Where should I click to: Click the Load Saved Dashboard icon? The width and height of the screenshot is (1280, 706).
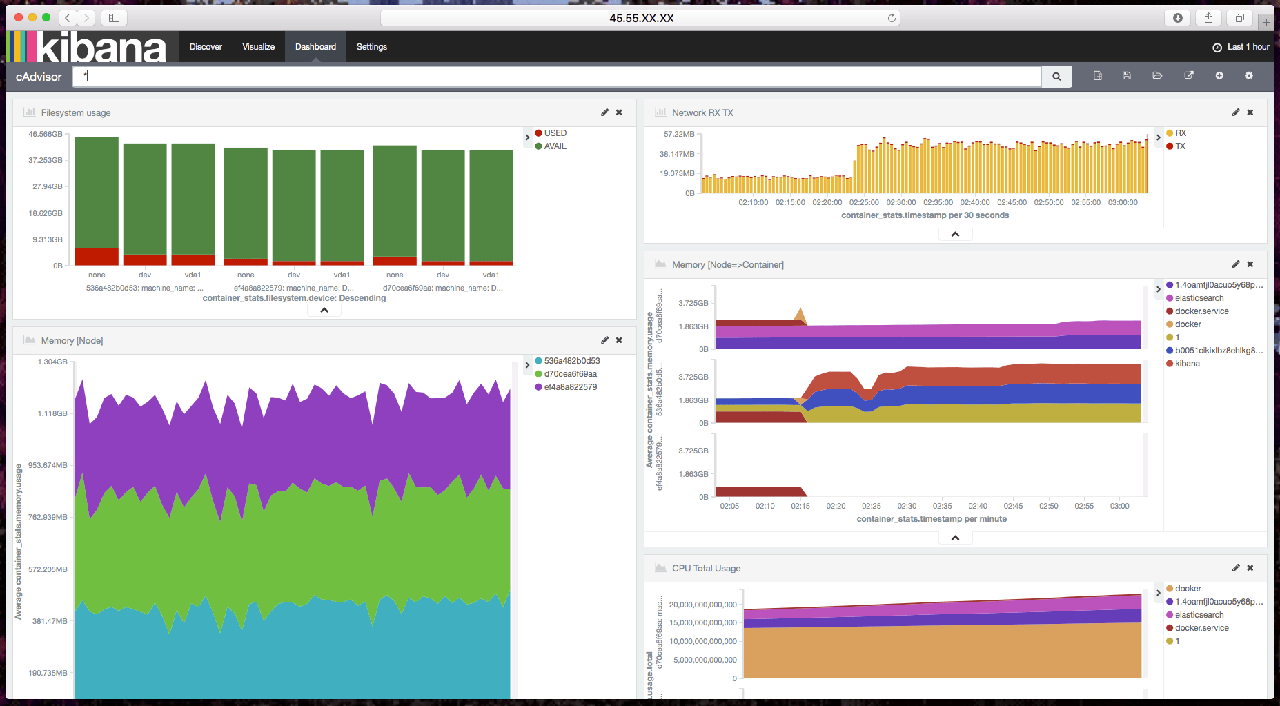pos(1157,76)
